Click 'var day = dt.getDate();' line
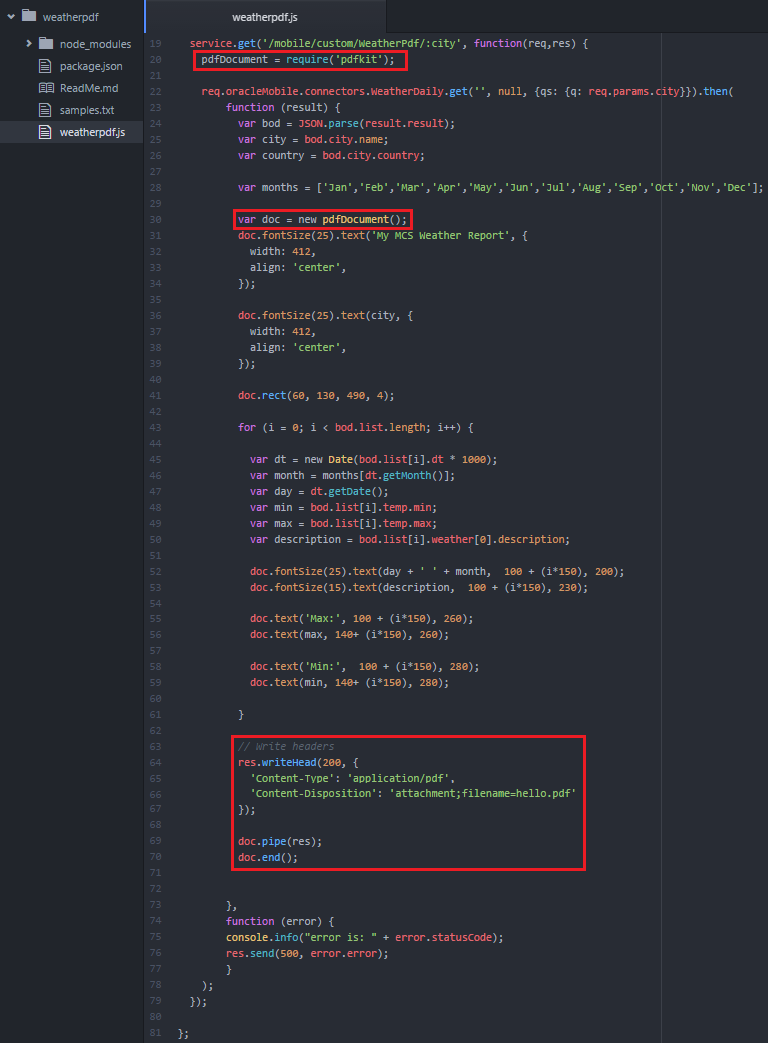The height and width of the screenshot is (1043, 768). (319, 492)
